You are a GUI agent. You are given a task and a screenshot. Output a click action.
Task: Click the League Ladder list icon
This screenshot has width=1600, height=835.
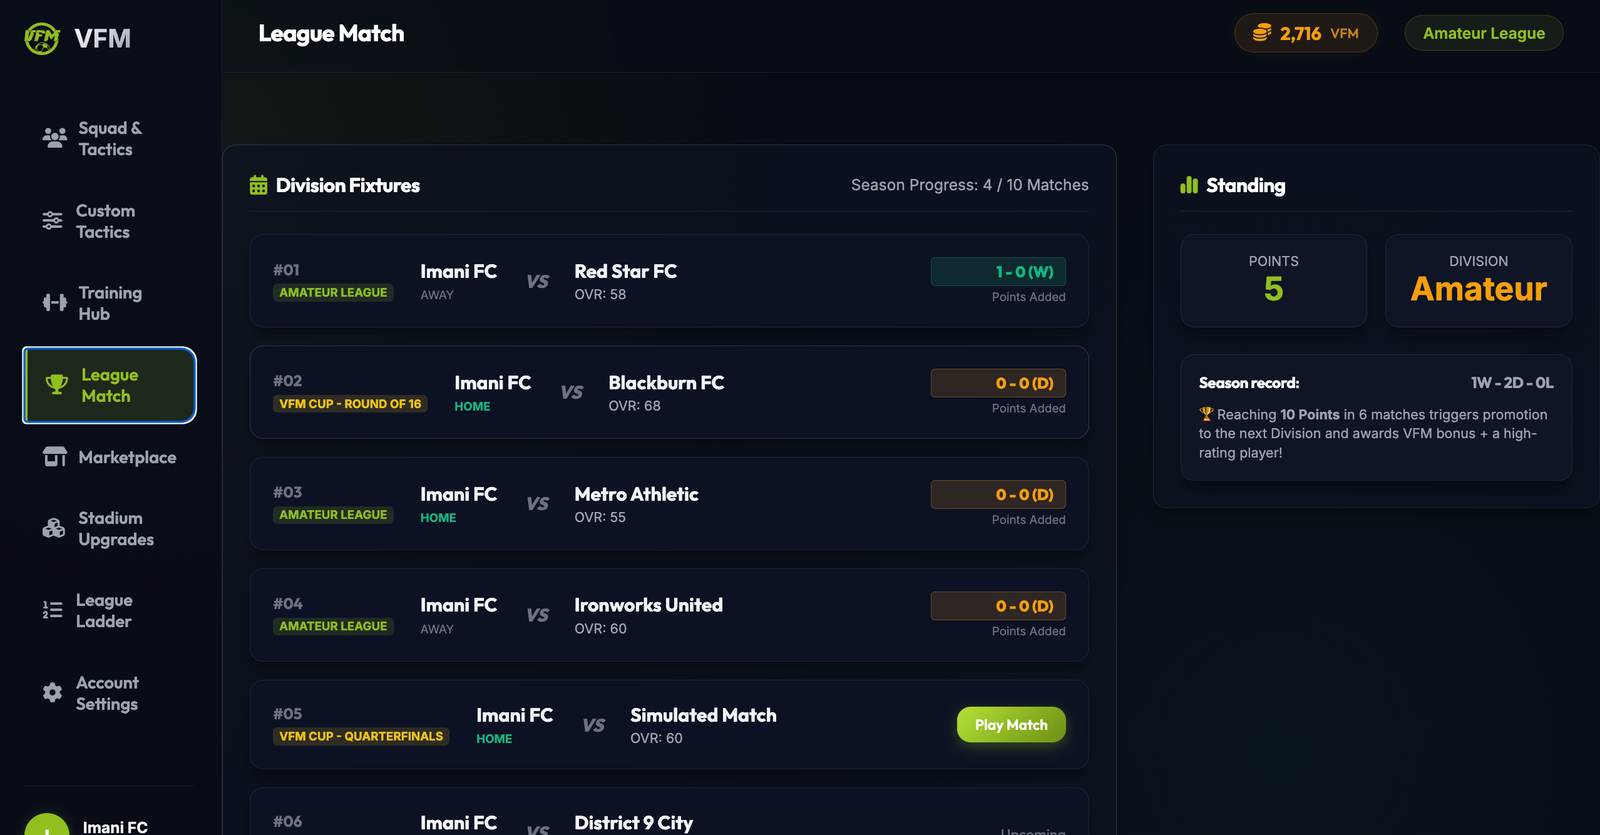[52, 610]
